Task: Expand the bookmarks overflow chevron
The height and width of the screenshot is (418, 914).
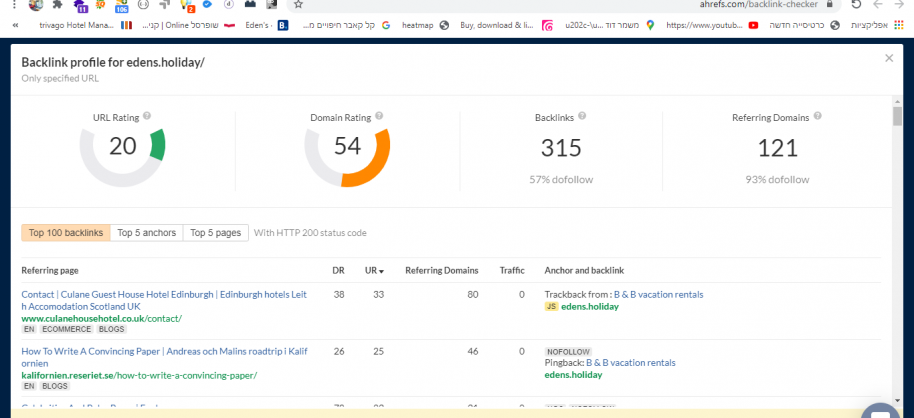Action: (15, 25)
